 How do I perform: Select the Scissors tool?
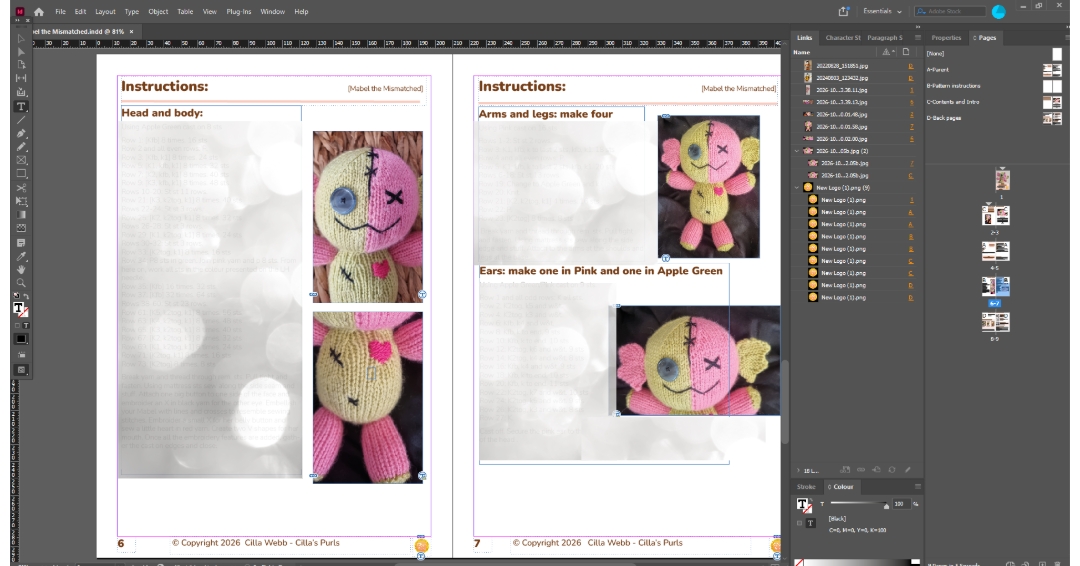click(21, 188)
